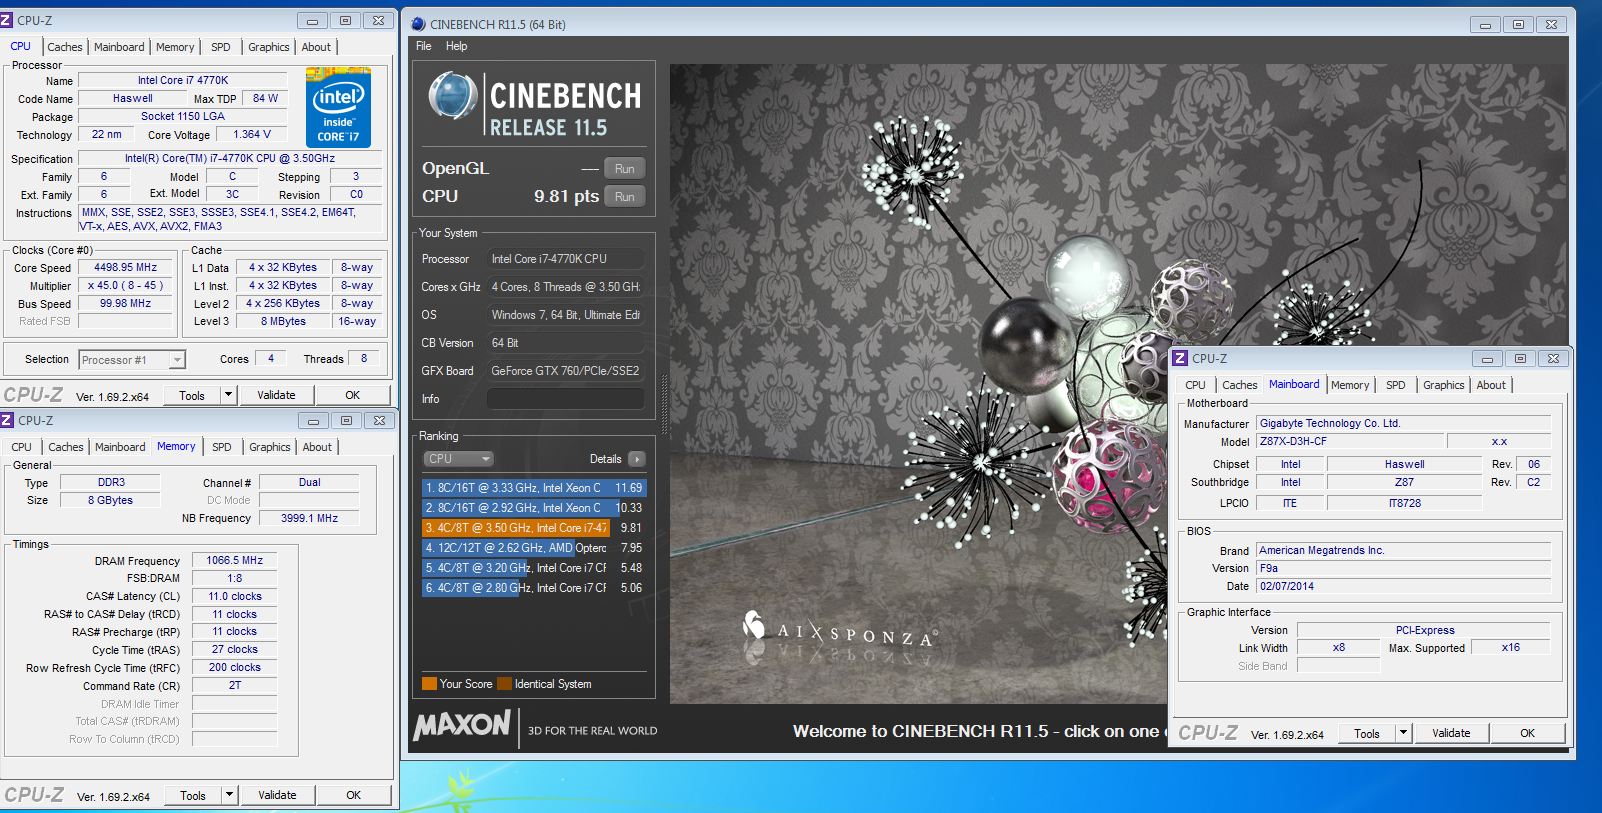This screenshot has width=1602, height=813.
Task: Click OK in top CPU-Z window
Action: [352, 395]
